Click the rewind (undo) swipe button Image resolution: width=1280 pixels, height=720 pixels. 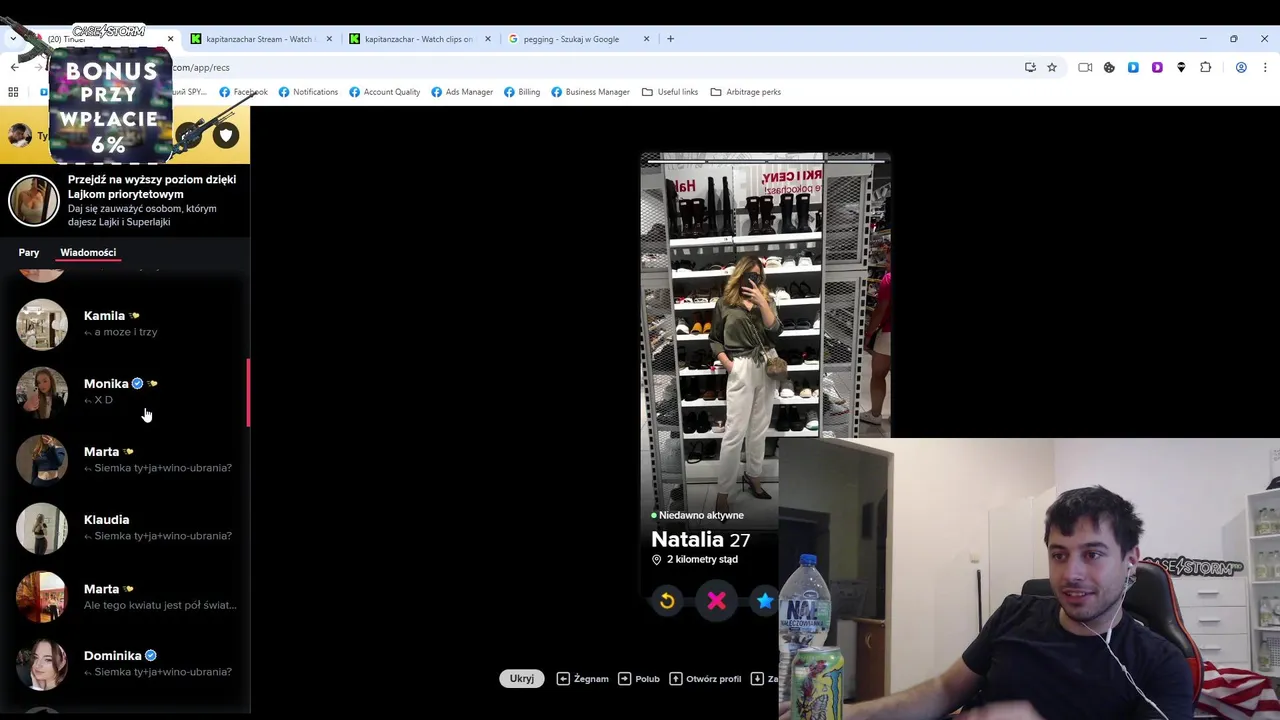point(667,600)
